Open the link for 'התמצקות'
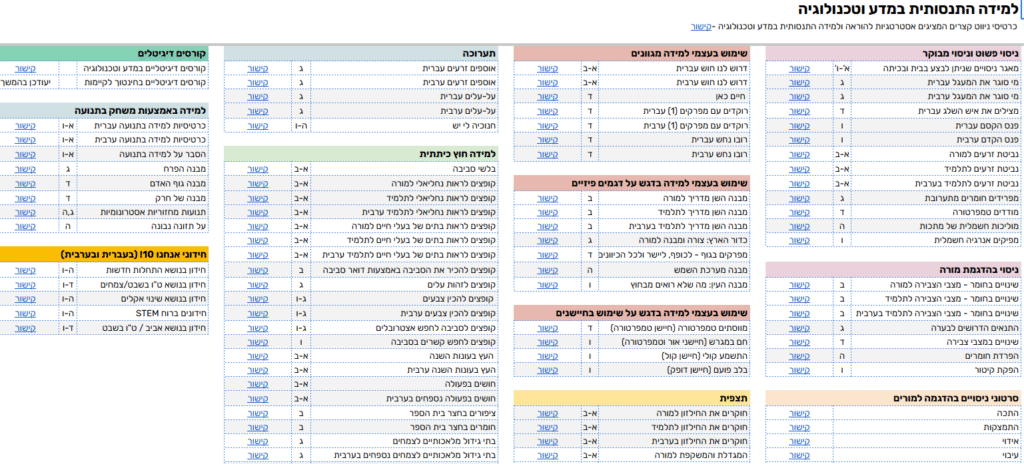This screenshot has height=464, width=1024. [799, 427]
